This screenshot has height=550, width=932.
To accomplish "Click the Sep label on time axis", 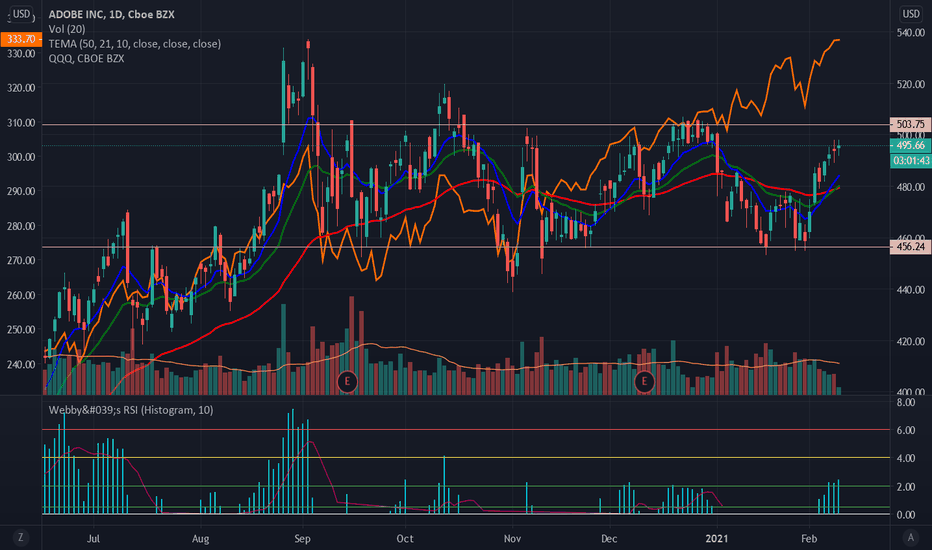I will tap(303, 539).
